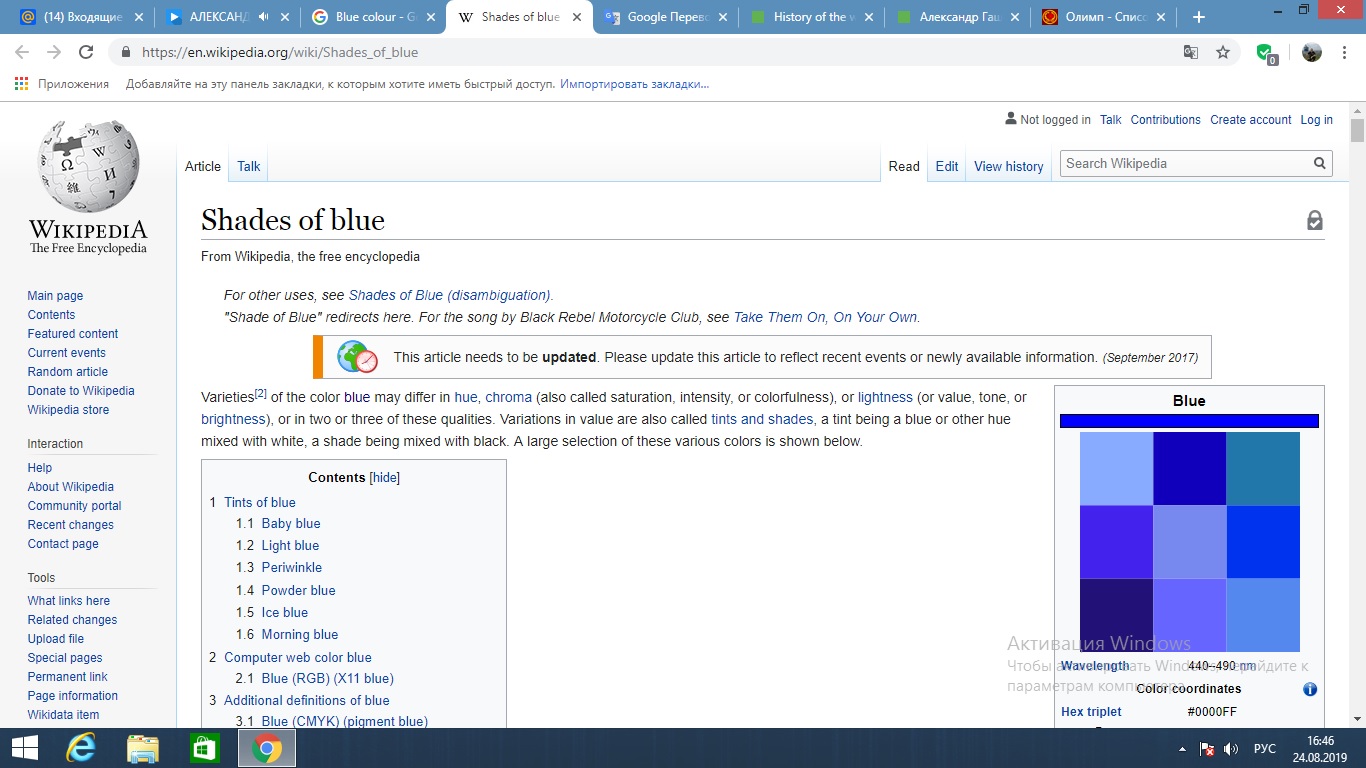Click the update-needed globe clock icon

[357, 356]
